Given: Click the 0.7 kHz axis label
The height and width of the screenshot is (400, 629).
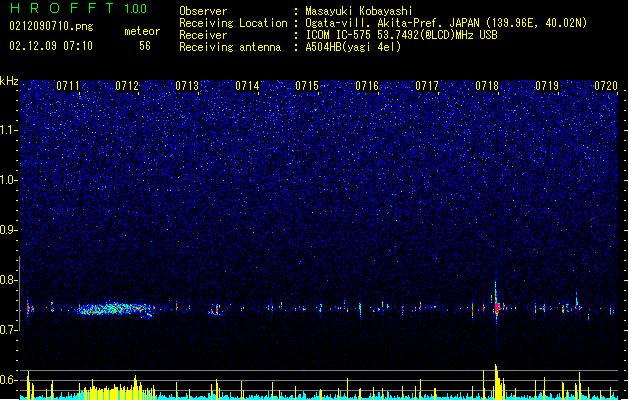Looking at the screenshot, I should [9, 330].
